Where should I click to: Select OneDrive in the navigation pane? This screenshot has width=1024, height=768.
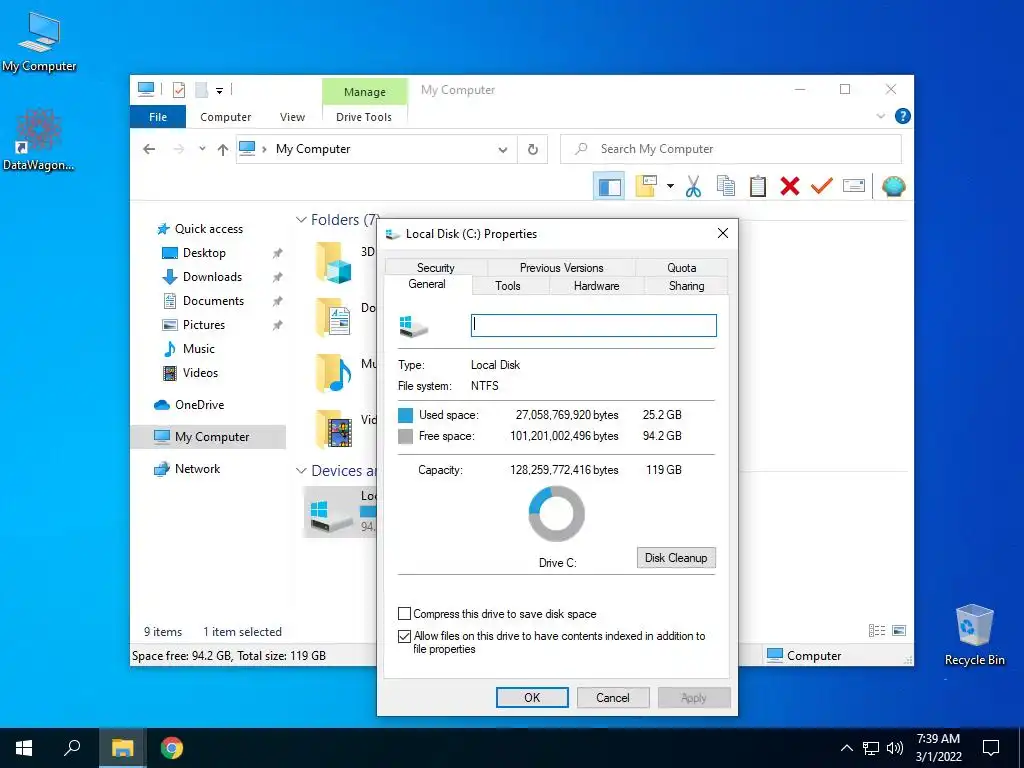[199, 405]
